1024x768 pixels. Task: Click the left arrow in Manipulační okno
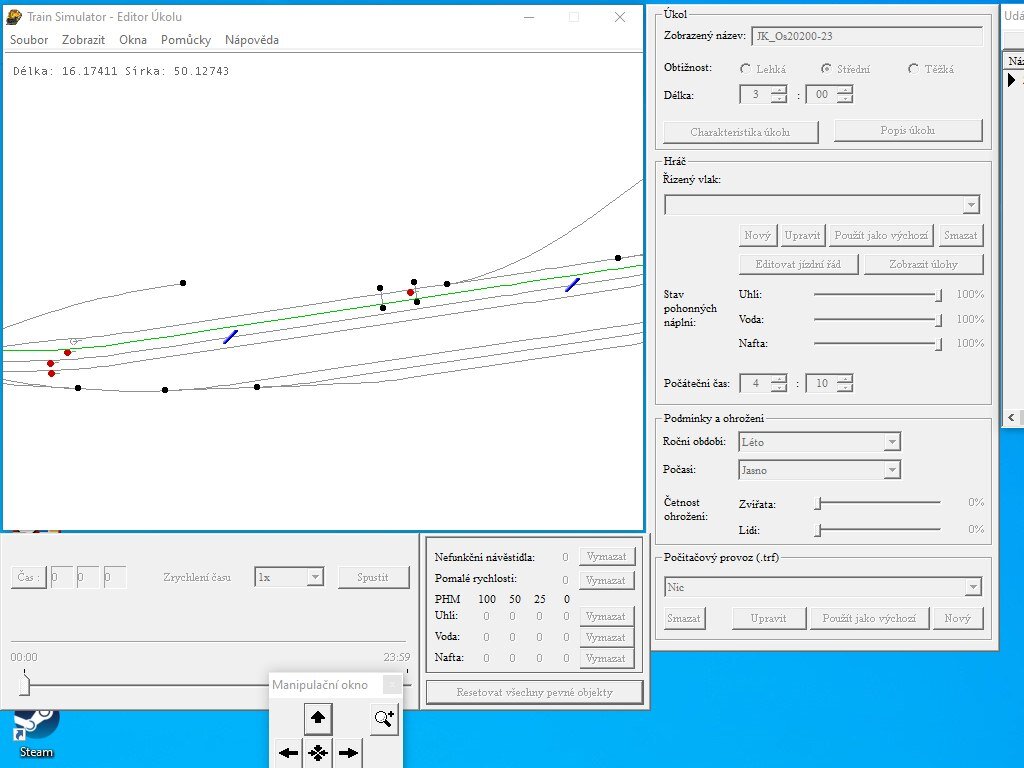coord(288,753)
